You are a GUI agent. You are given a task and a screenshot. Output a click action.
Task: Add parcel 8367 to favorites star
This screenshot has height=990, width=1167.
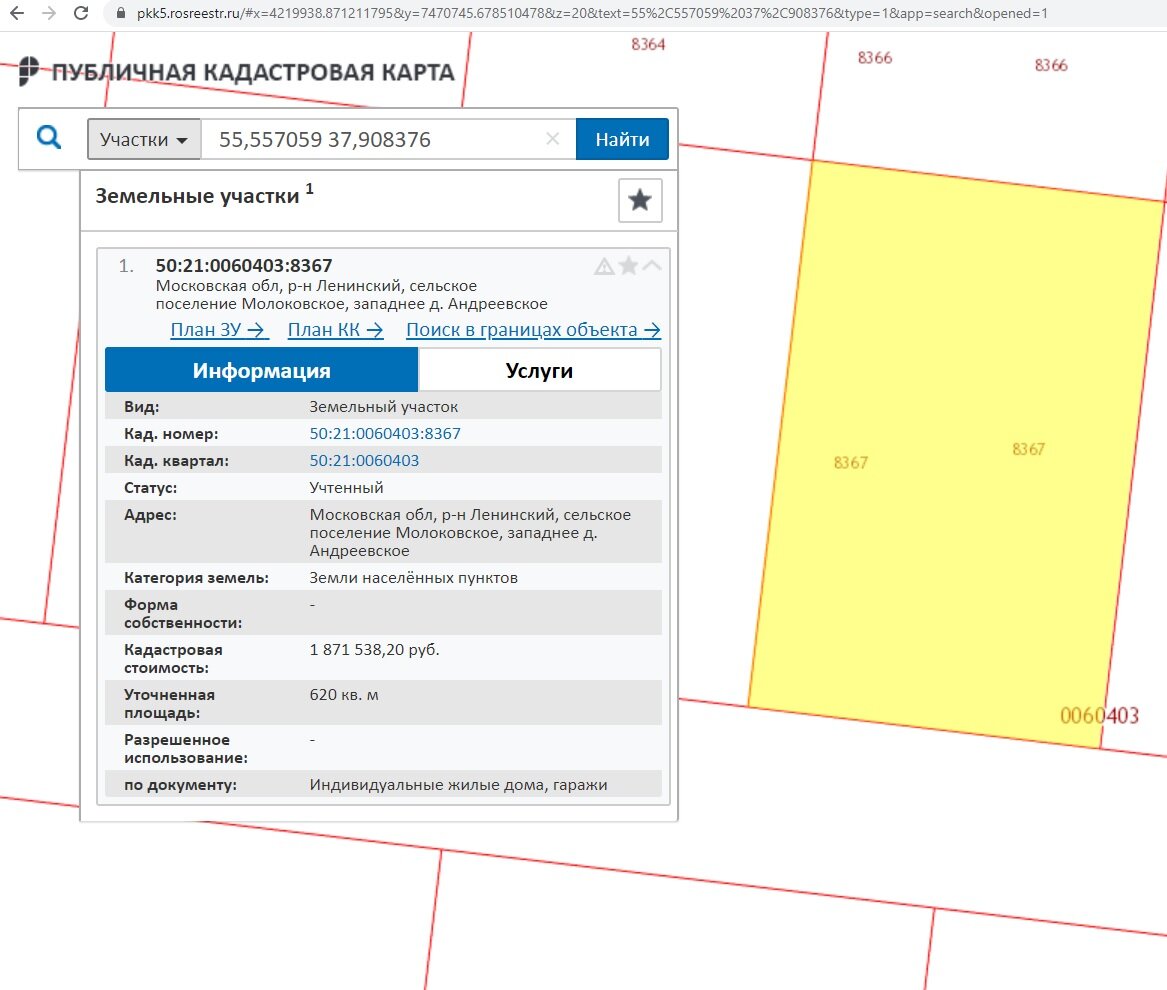[x=629, y=266]
